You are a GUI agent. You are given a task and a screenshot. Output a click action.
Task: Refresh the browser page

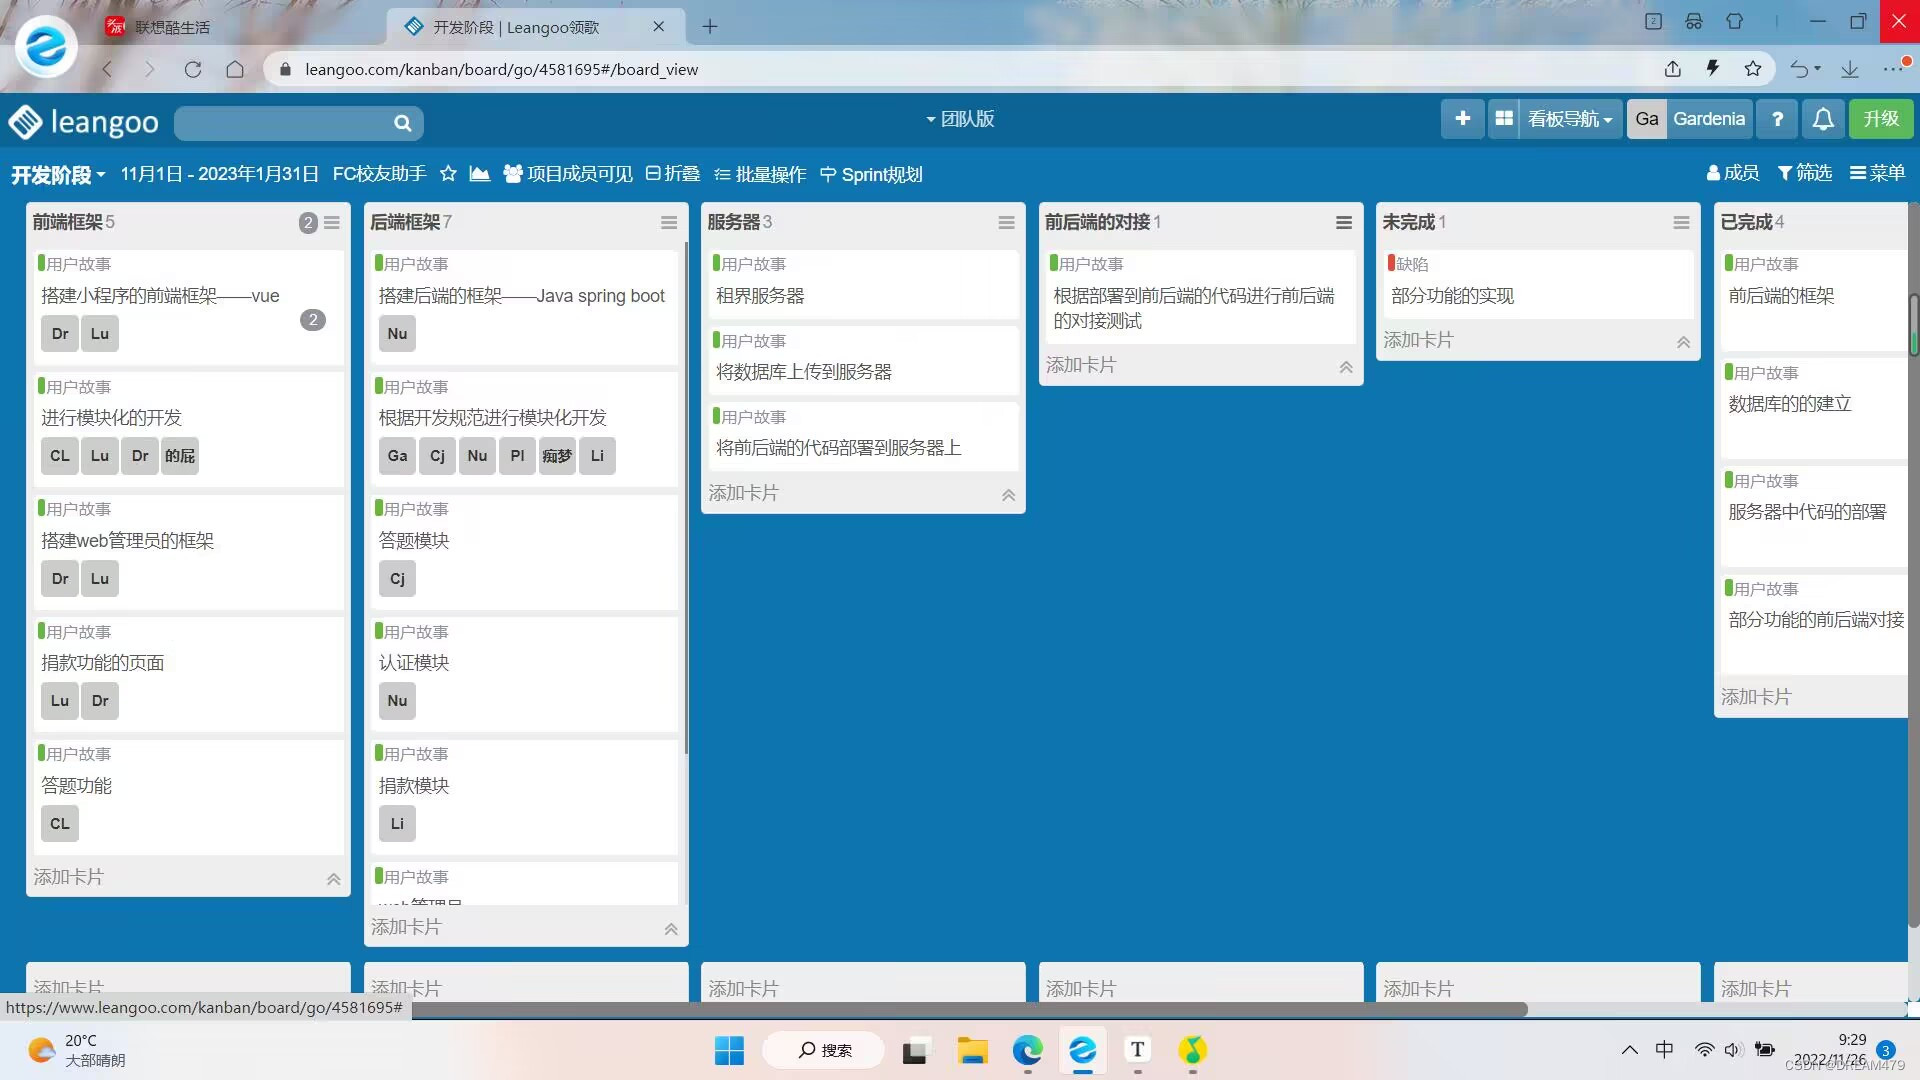[x=193, y=69]
